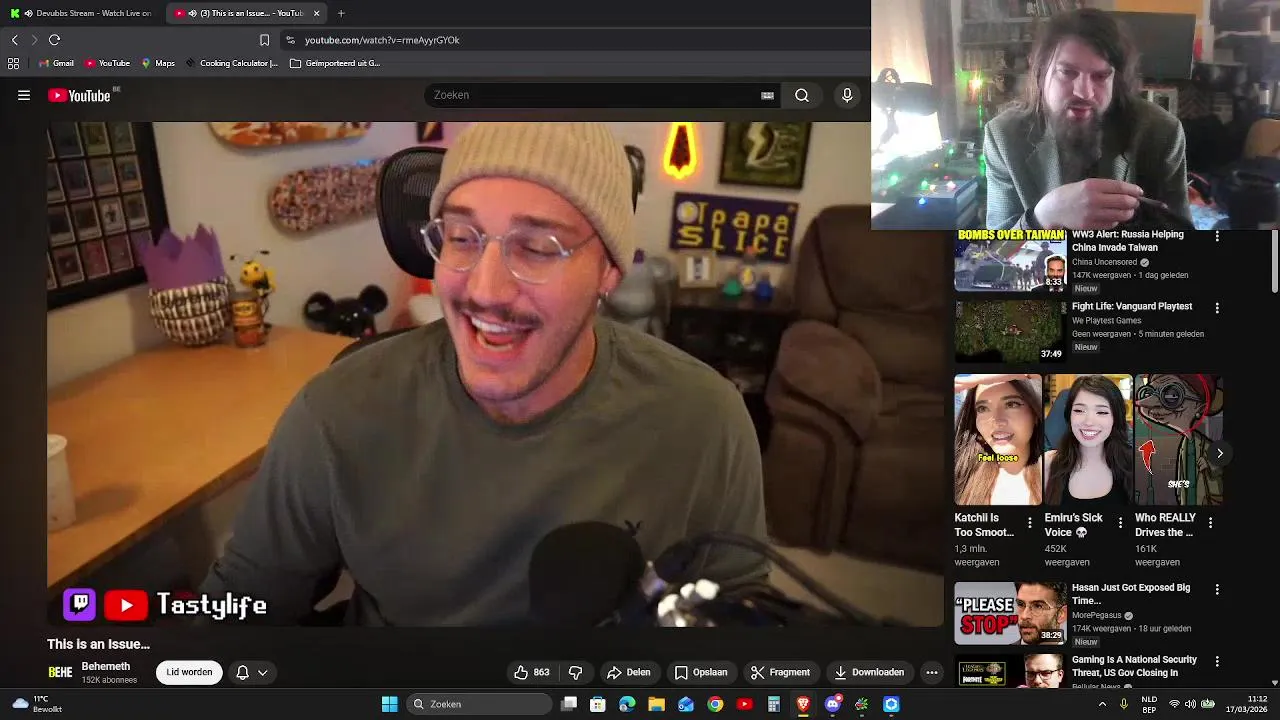Mute audio on the Devubbs Stream tab

pos(28,13)
